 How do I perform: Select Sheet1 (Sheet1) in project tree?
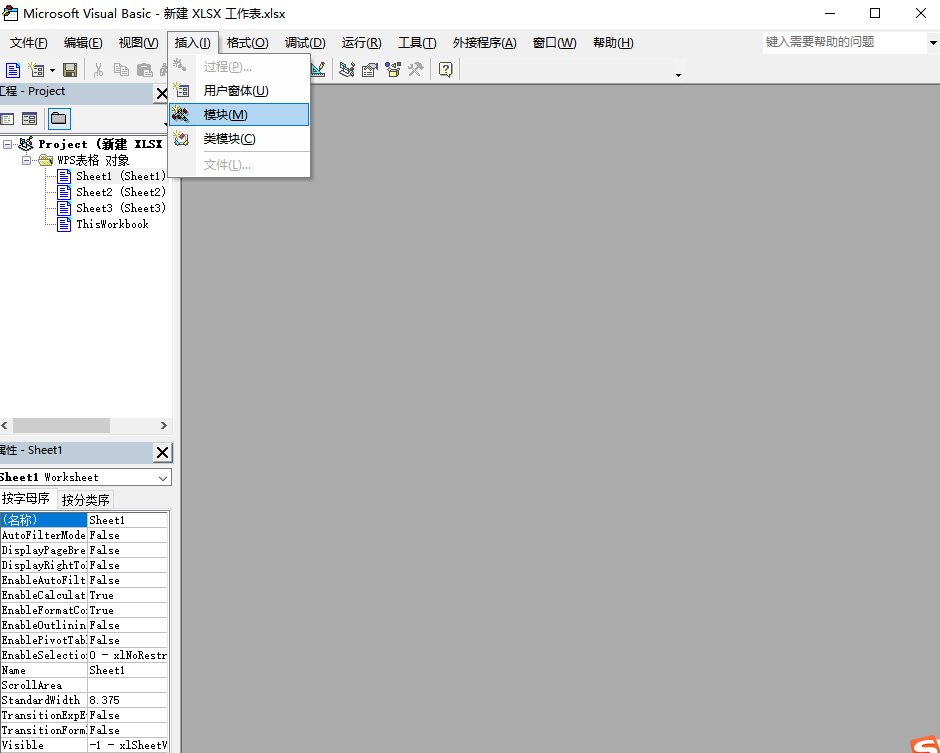[120, 176]
